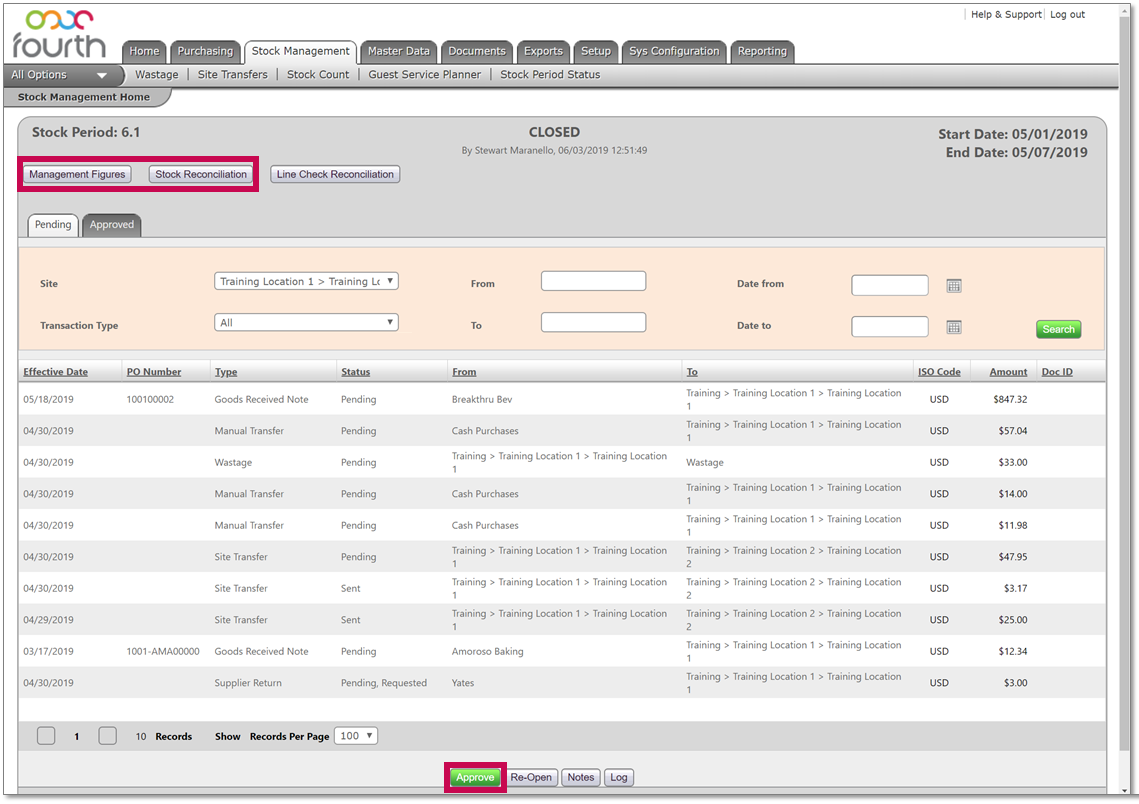Open Stock Period Status submenu item

(550, 75)
